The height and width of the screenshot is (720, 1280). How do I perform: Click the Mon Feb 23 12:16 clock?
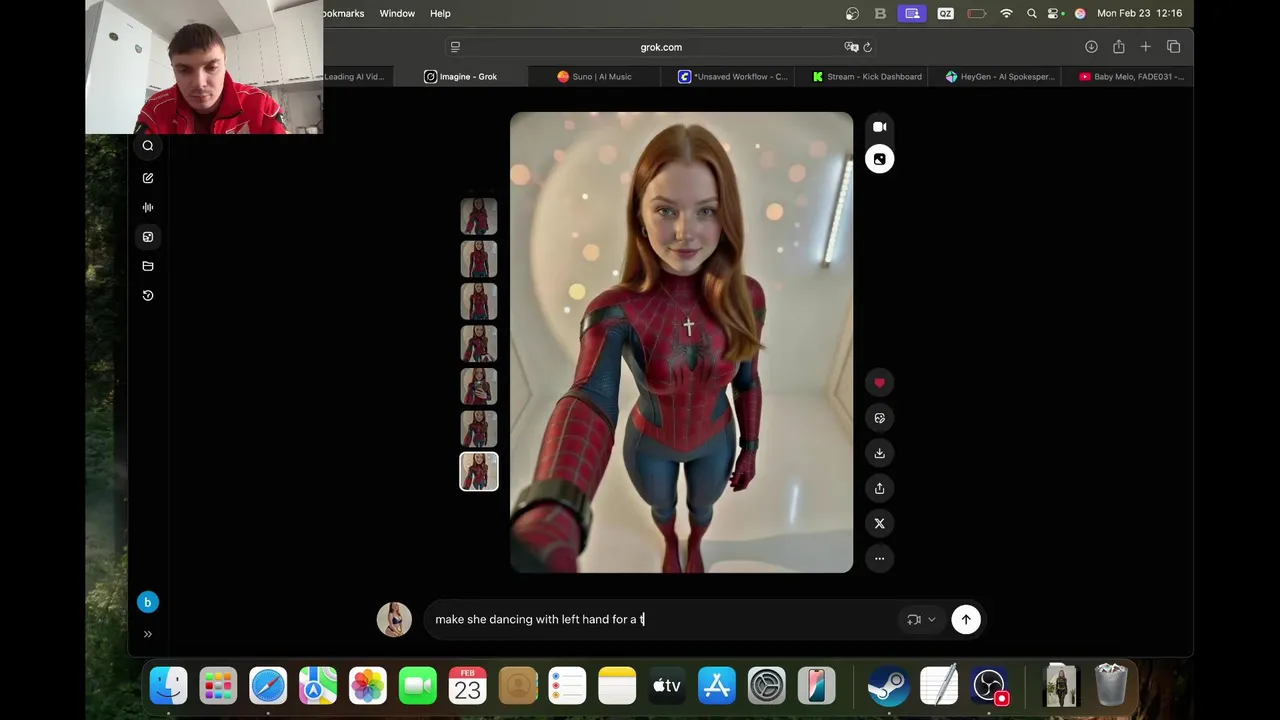click(1139, 13)
